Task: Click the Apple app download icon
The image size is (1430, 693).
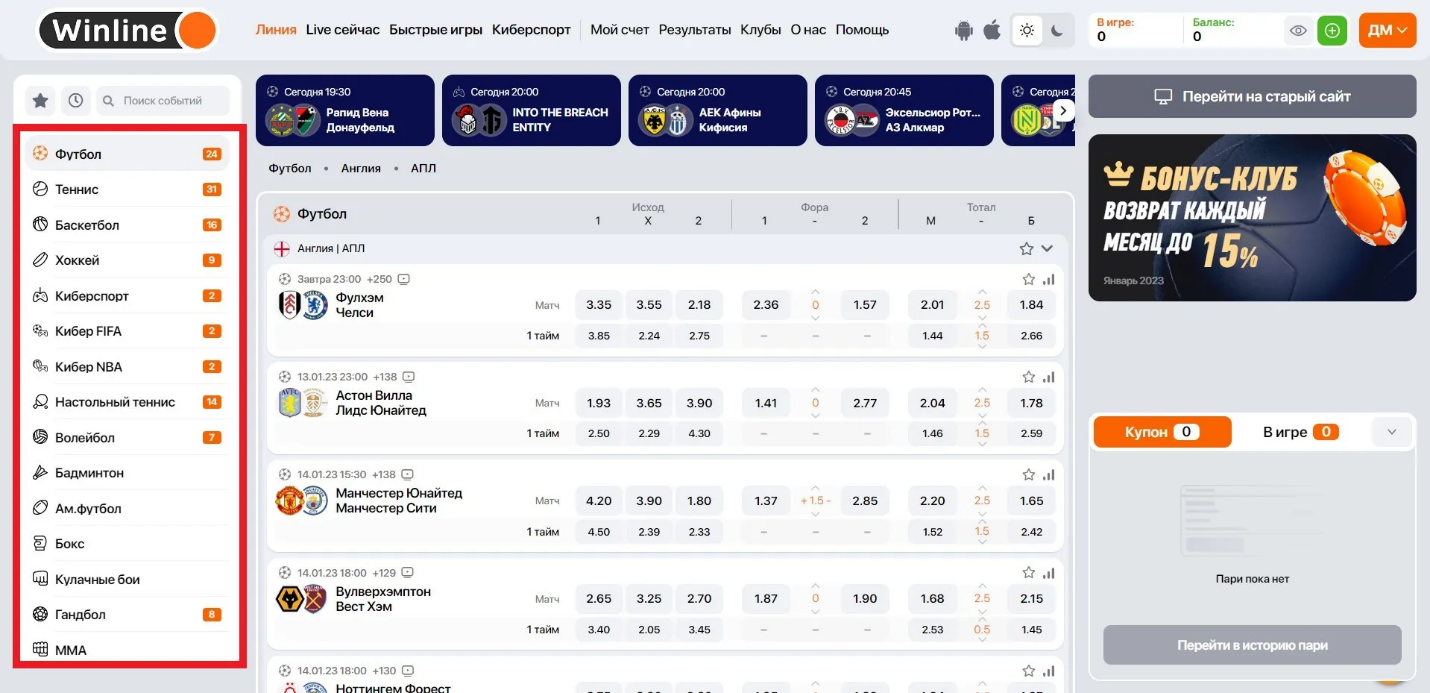Action: pos(992,30)
